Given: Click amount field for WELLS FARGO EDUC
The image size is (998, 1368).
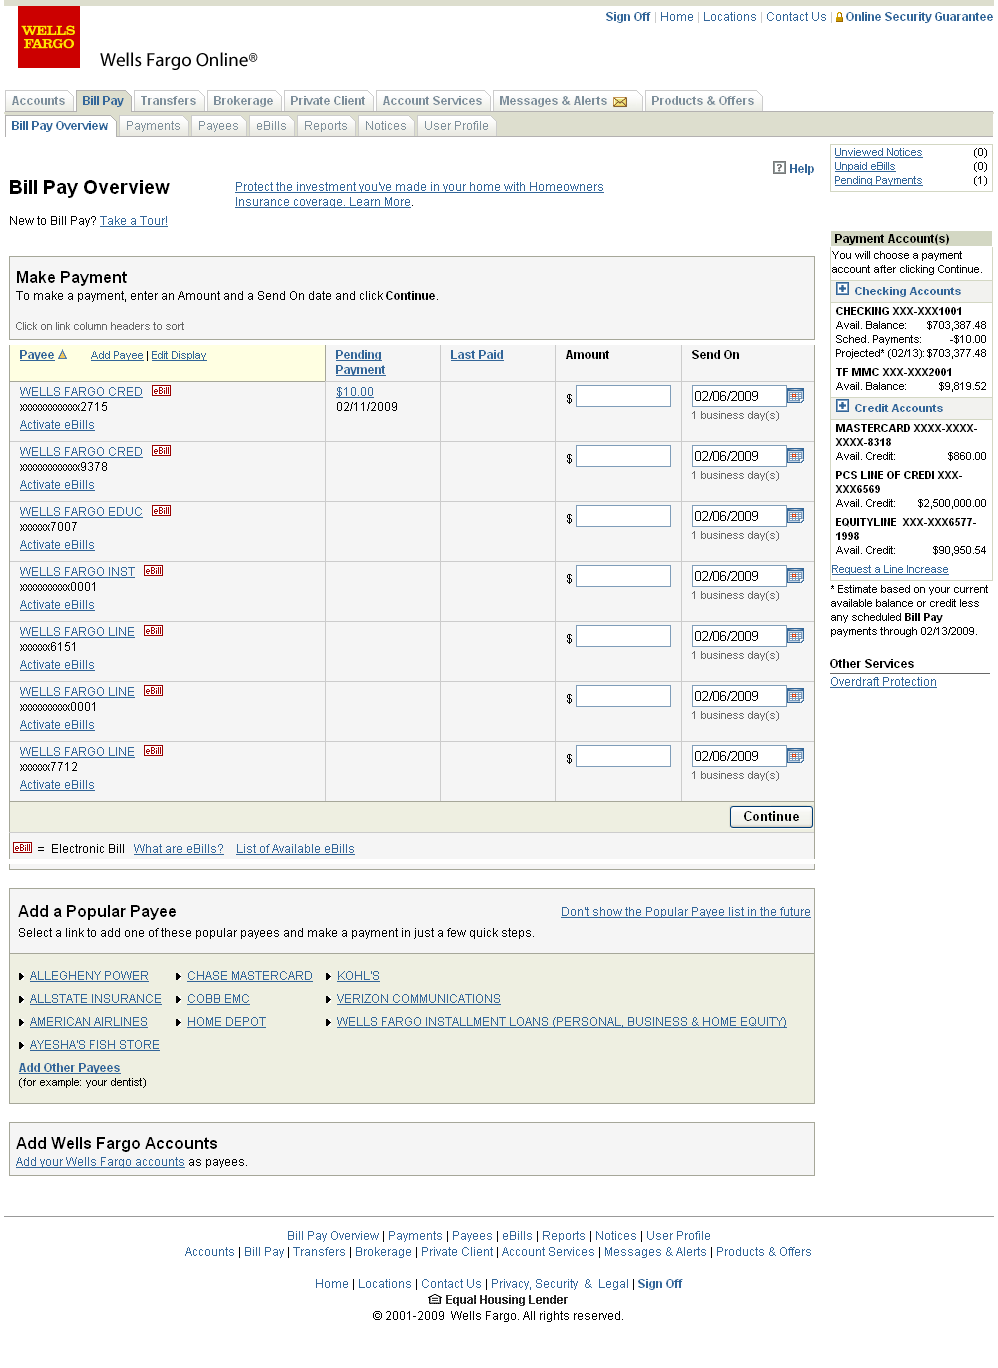Looking at the screenshot, I should (x=623, y=516).
